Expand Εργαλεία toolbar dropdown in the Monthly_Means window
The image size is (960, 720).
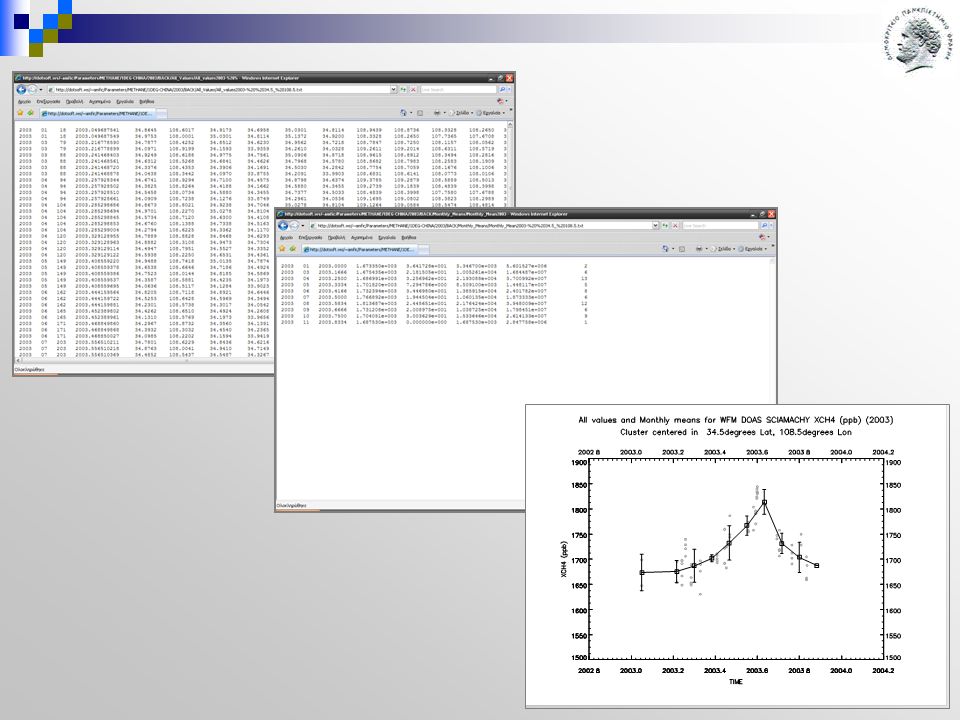[752, 249]
